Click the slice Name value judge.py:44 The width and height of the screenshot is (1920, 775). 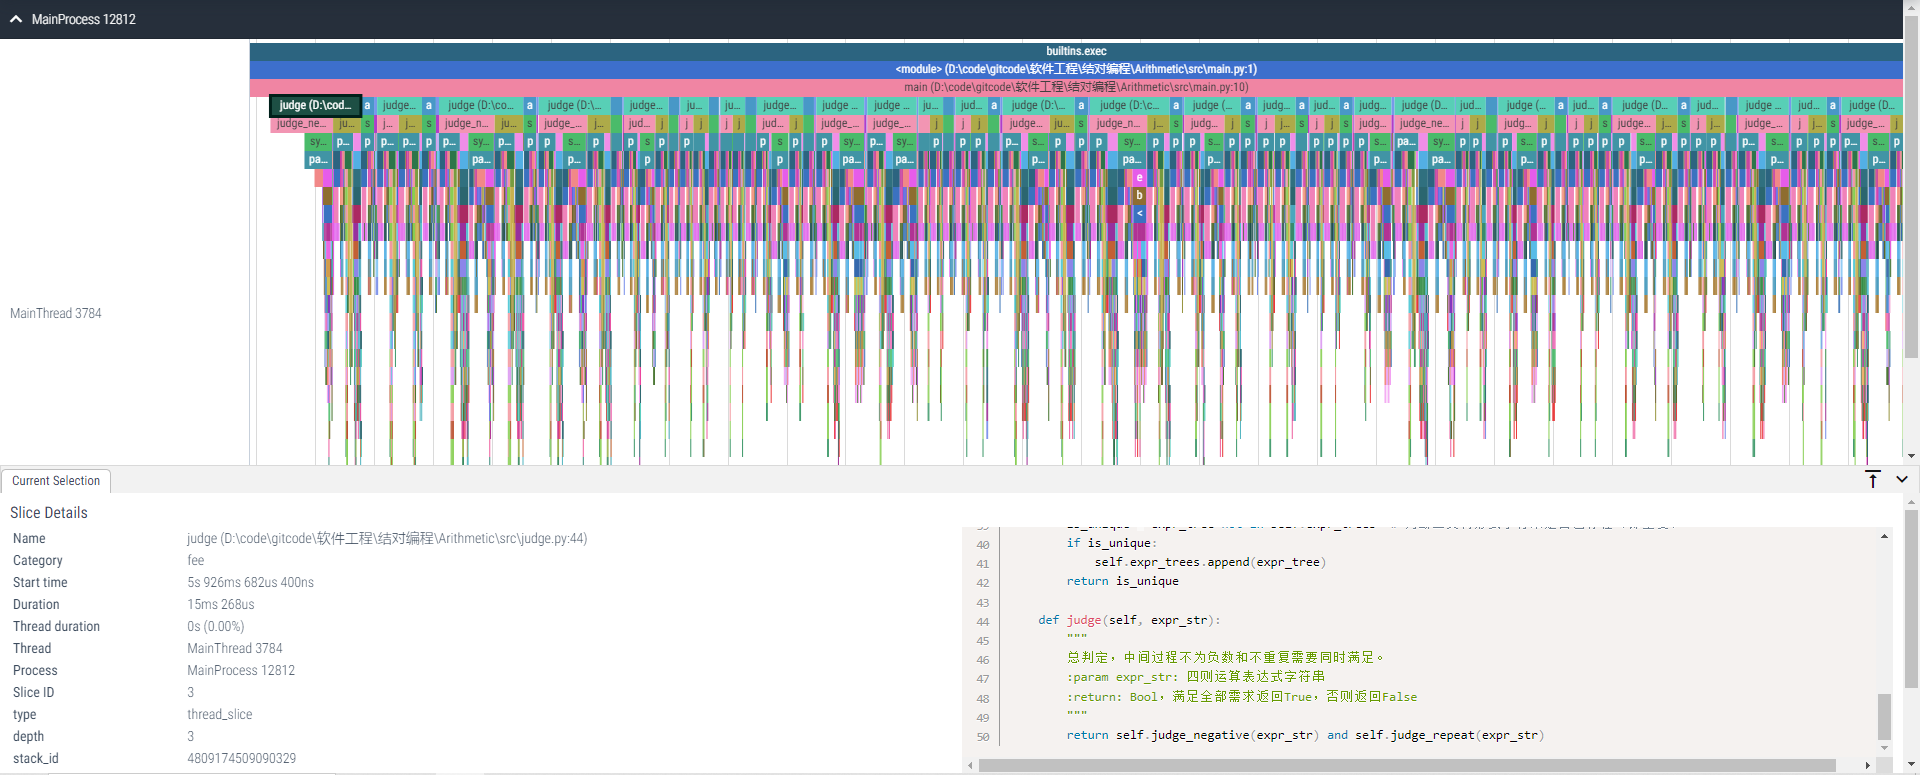[x=387, y=538]
